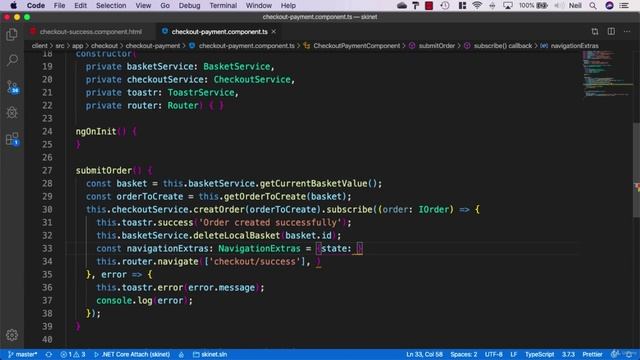This screenshot has width=640, height=360.
Task: Open Spotlight search in macOS menu bar
Action: pos(593,5)
